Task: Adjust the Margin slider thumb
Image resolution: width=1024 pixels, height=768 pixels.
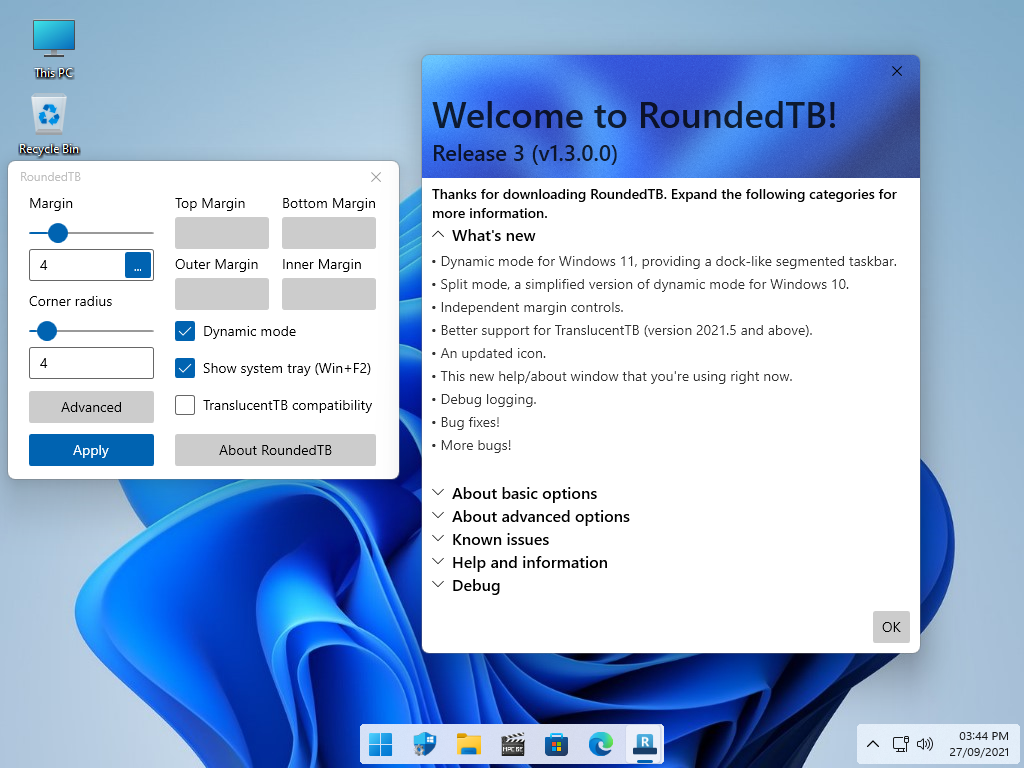Action: tap(58, 232)
